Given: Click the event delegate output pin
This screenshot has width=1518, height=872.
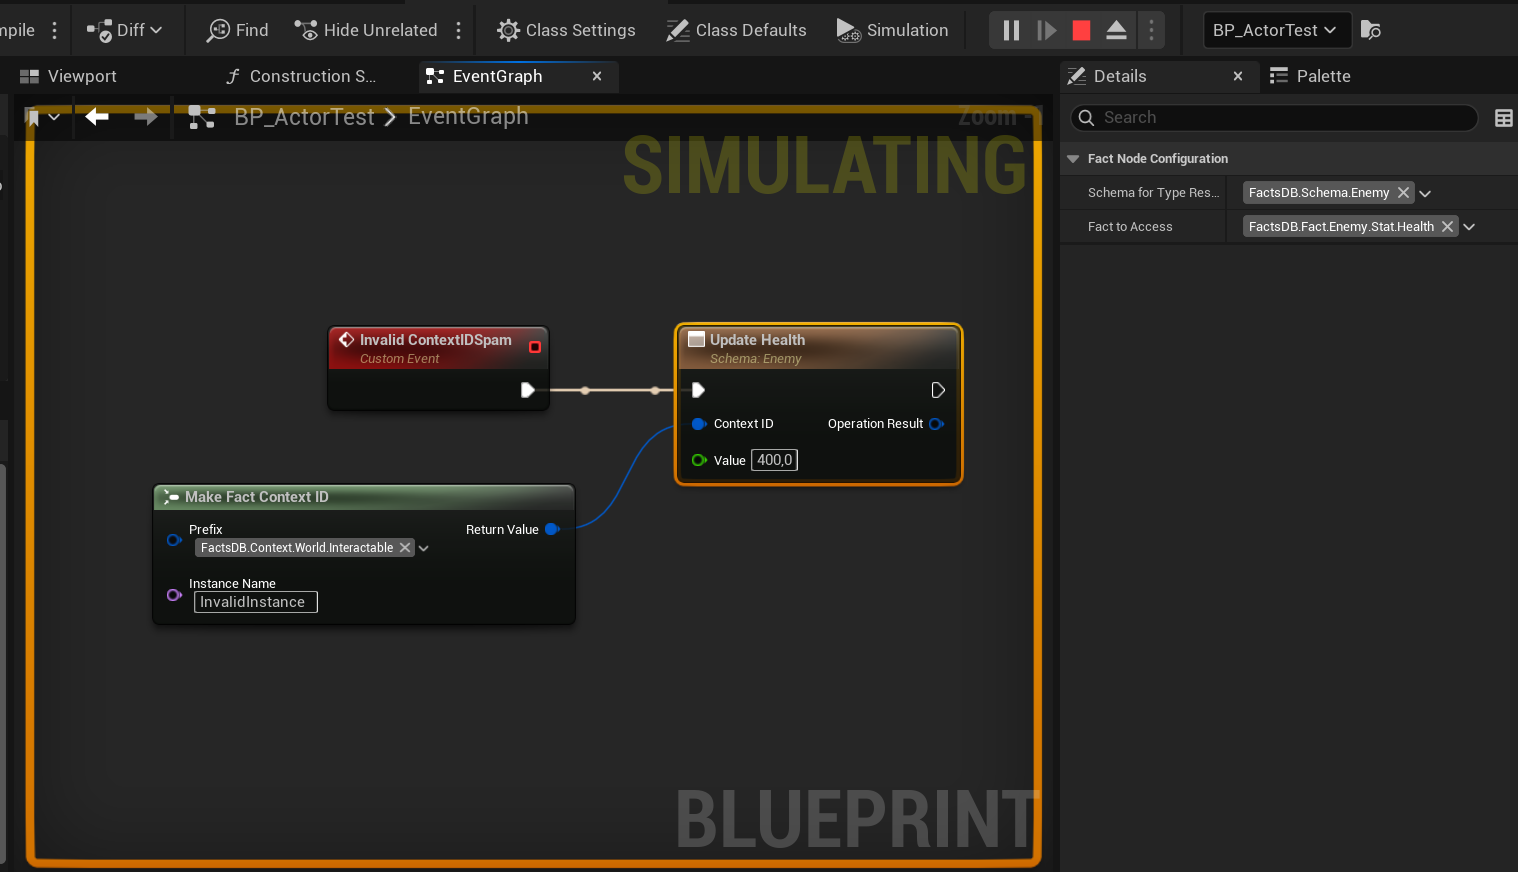Looking at the screenshot, I should [x=535, y=347].
